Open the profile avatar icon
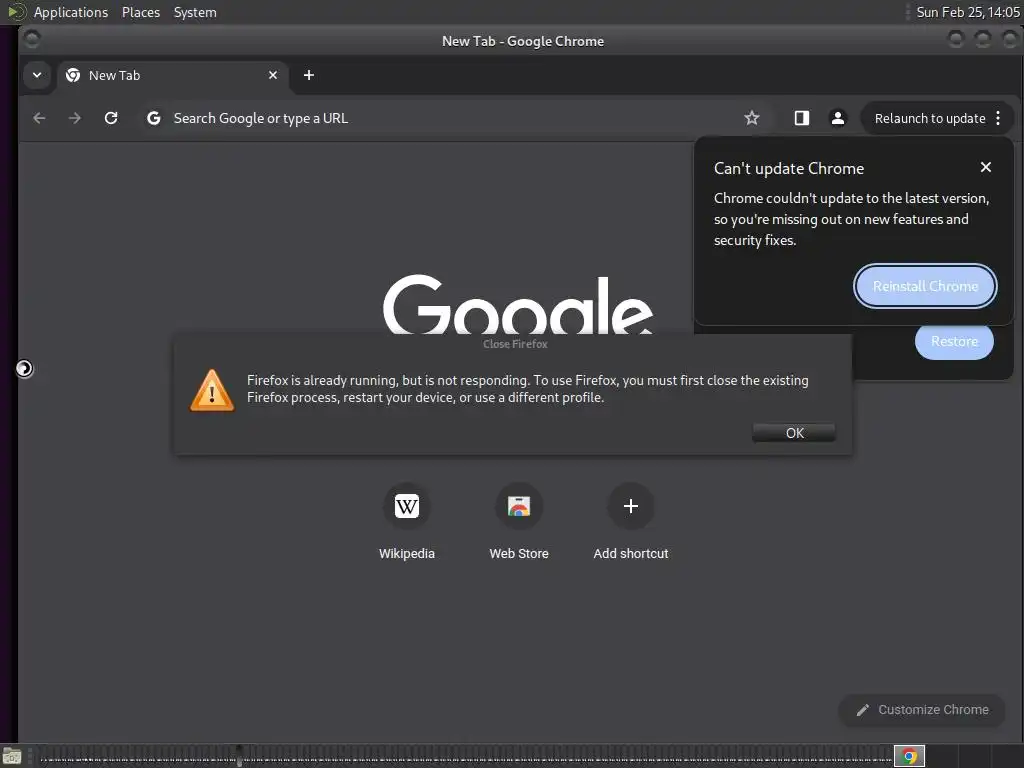The height and width of the screenshot is (768, 1024). 837,118
